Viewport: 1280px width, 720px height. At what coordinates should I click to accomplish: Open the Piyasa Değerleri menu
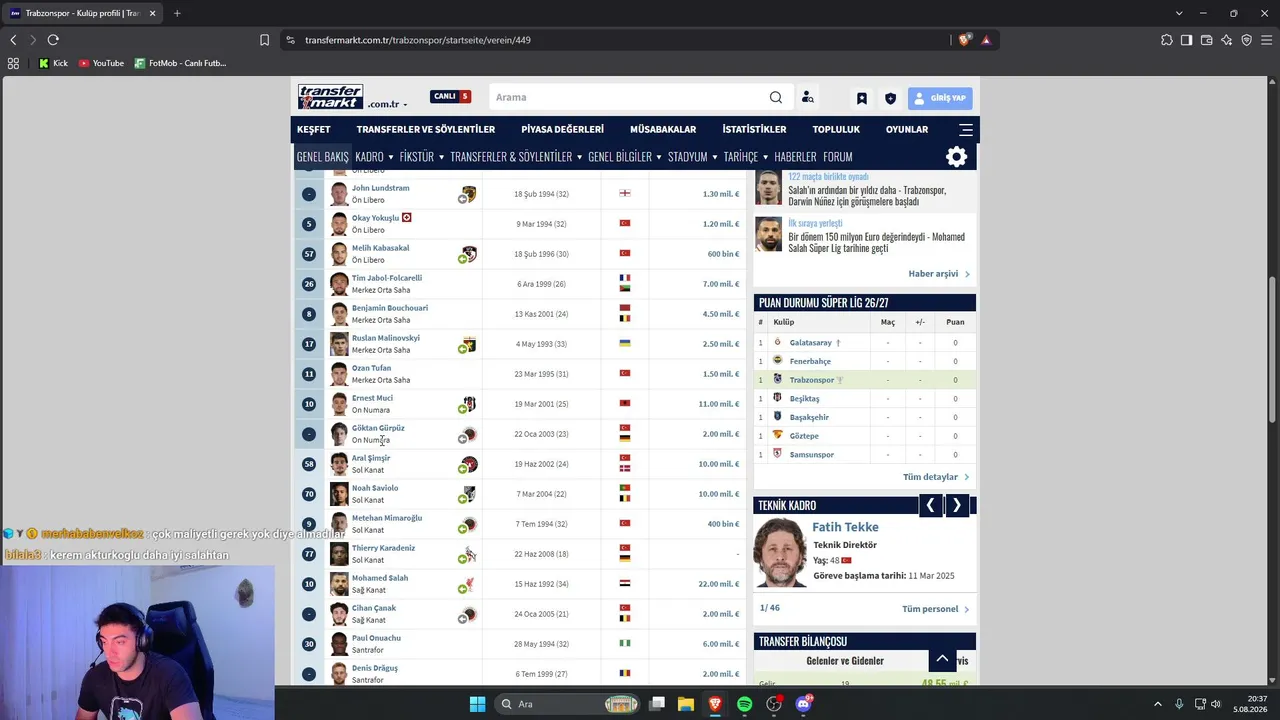tap(562, 129)
